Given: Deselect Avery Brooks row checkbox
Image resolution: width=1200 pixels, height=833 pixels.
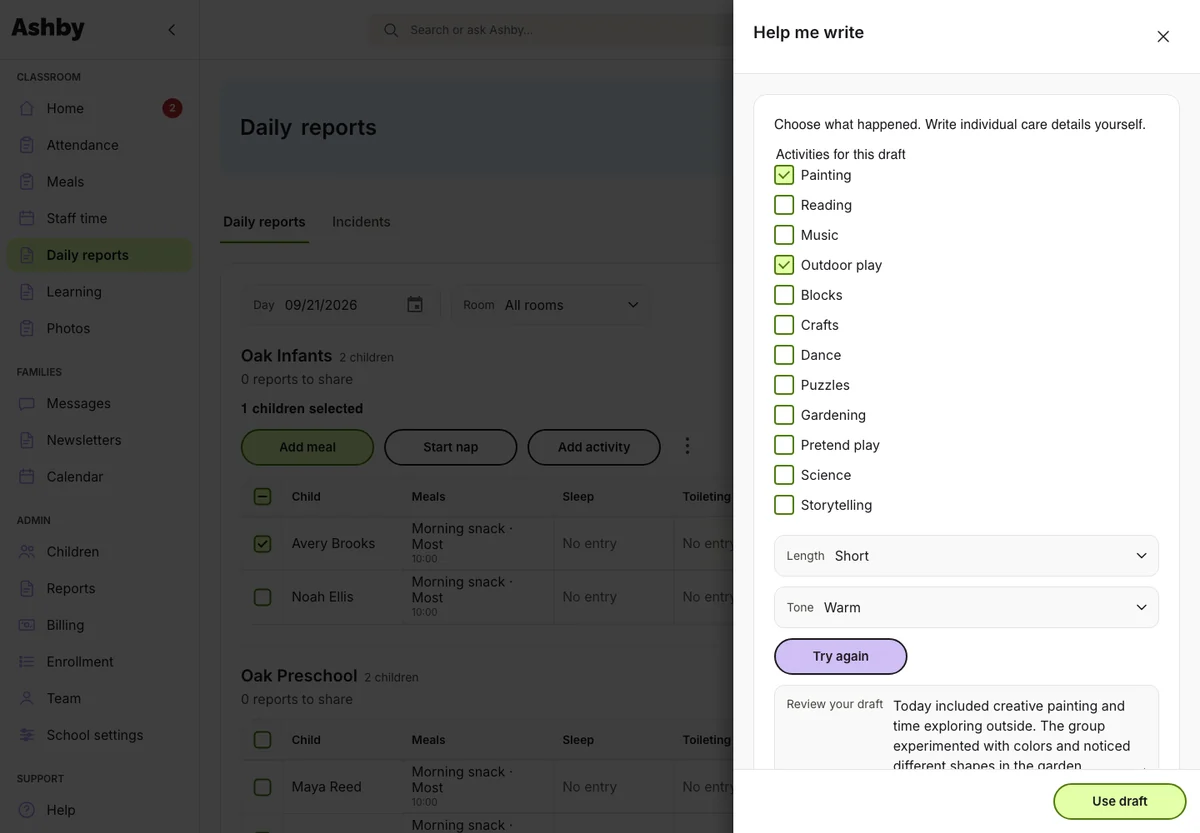Looking at the screenshot, I should (x=262, y=544).
